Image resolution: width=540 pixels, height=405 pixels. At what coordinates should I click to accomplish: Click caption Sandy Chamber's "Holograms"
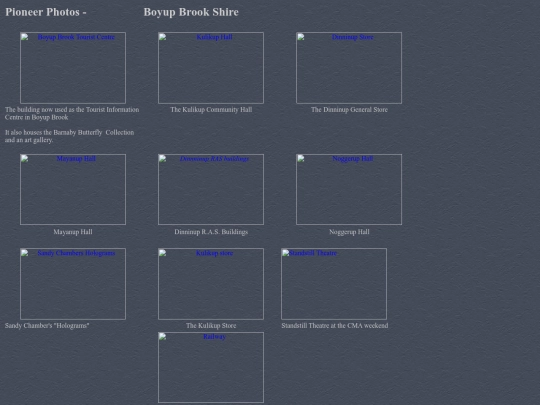[47, 325]
